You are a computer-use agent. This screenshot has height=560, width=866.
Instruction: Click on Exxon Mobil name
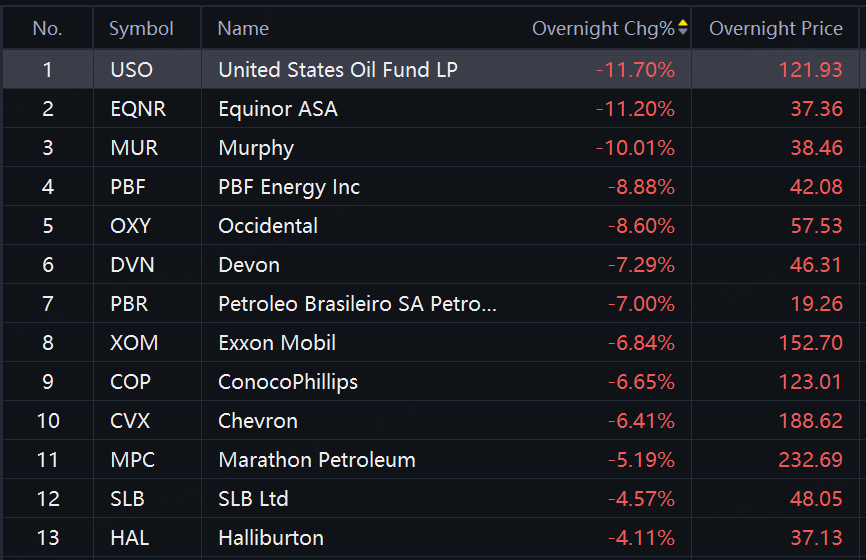(x=277, y=343)
